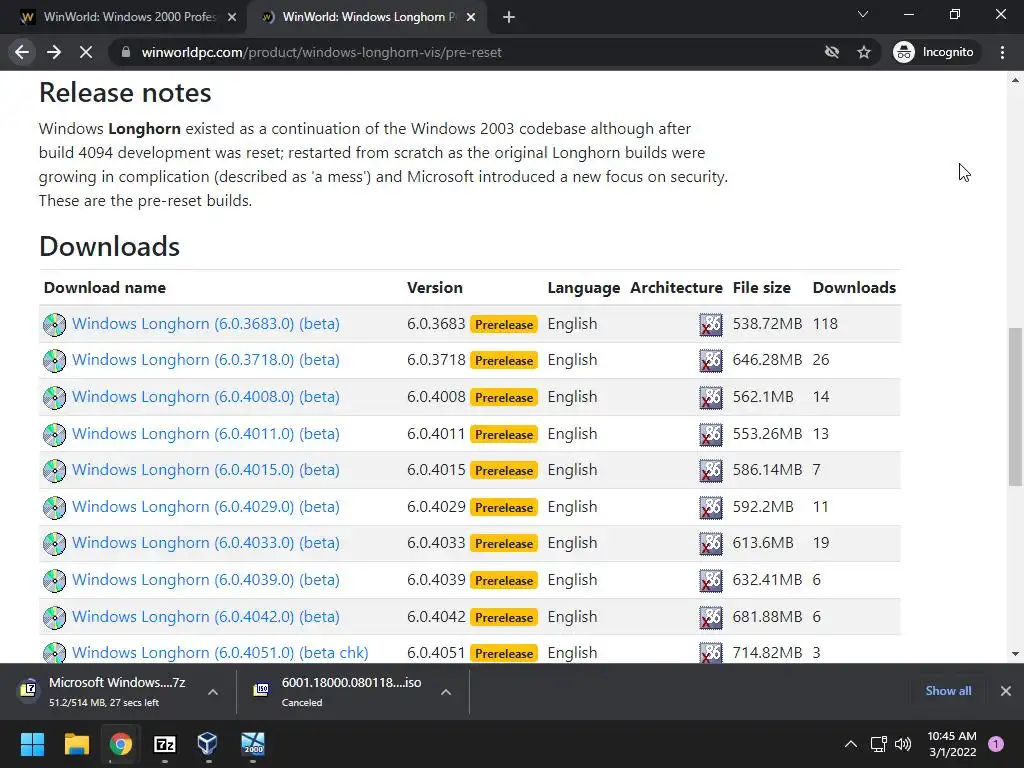The width and height of the screenshot is (1024, 768).
Task: Open Windows Longhorn (6.0.4029.0) beta download
Action: coord(206,507)
